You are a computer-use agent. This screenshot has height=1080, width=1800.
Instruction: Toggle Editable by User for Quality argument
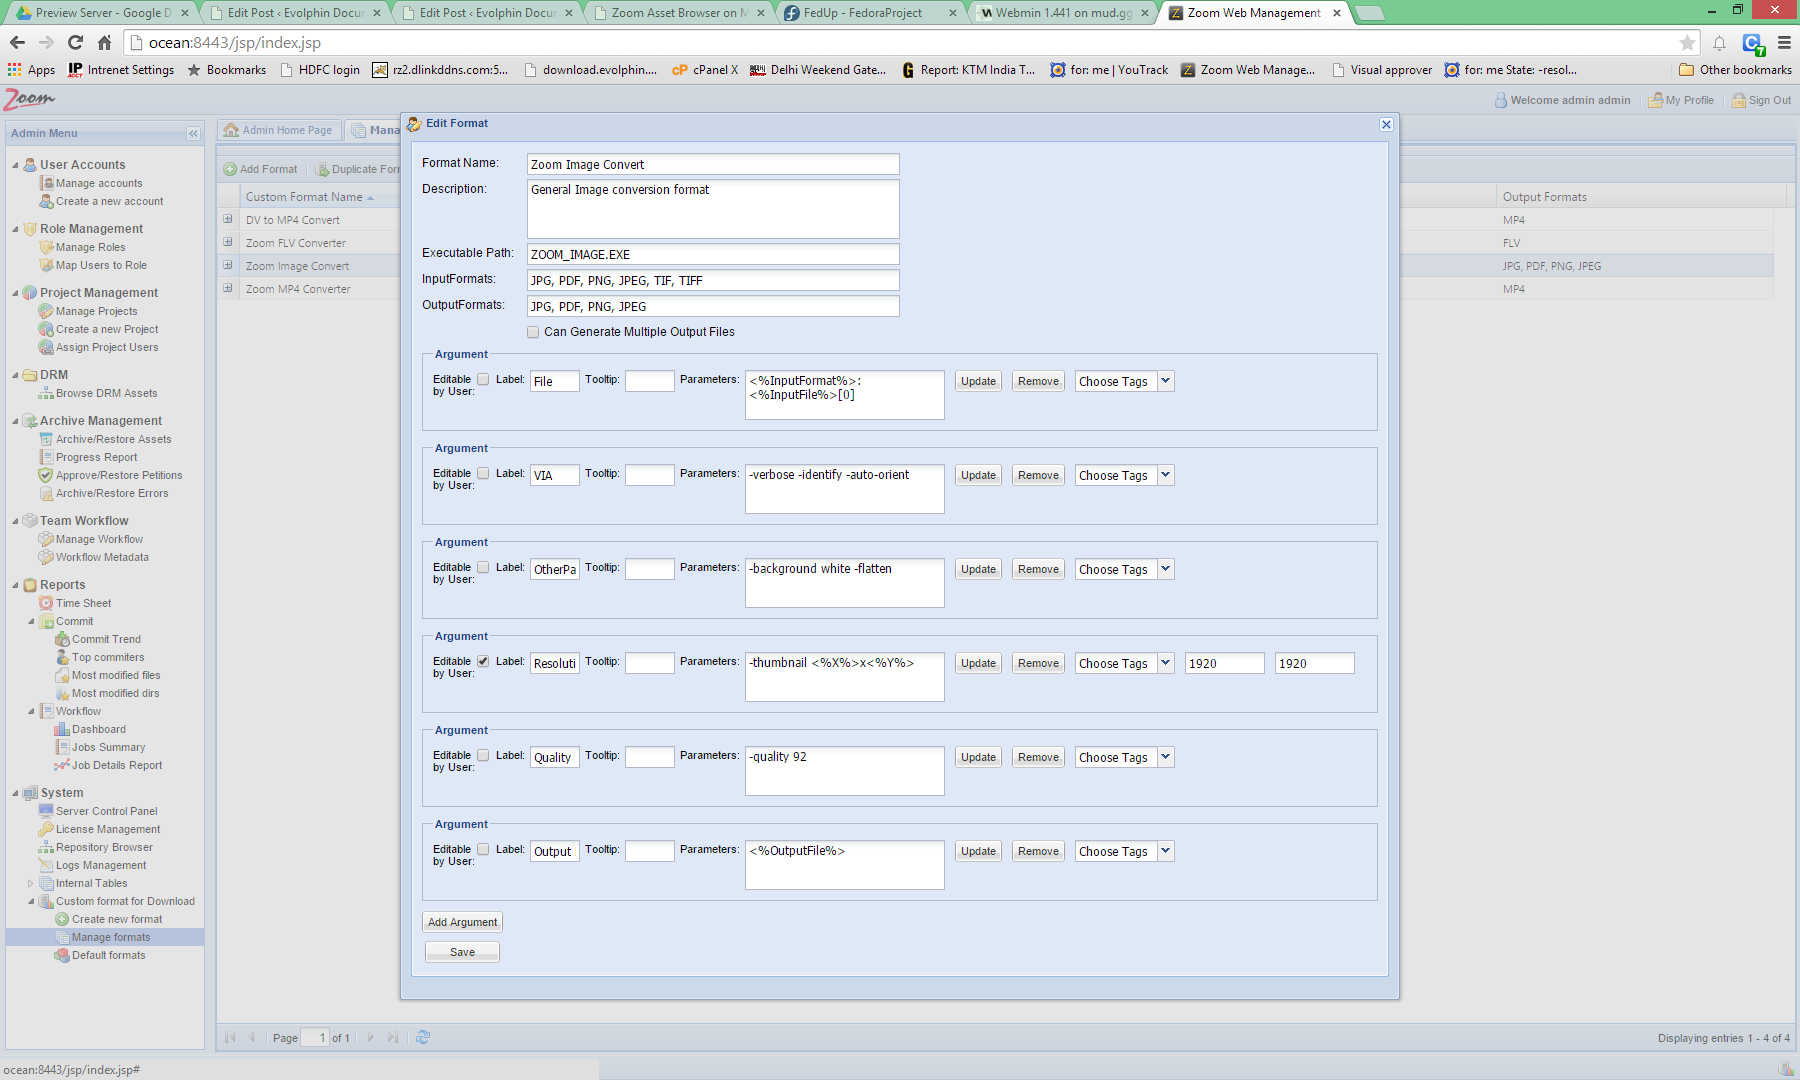tap(483, 755)
